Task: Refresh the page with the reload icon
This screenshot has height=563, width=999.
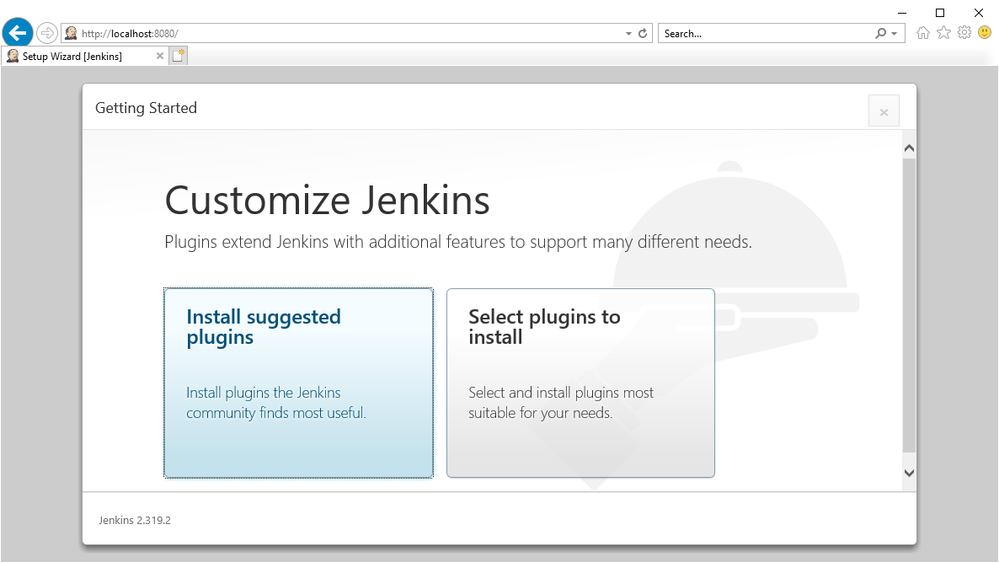Action: click(643, 33)
